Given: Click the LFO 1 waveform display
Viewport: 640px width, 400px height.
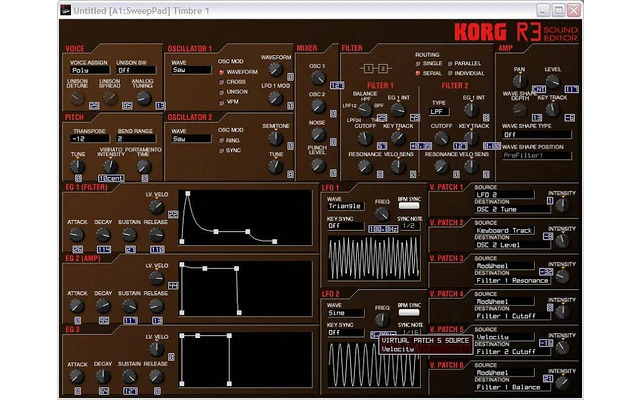Looking at the screenshot, I should tap(374, 258).
